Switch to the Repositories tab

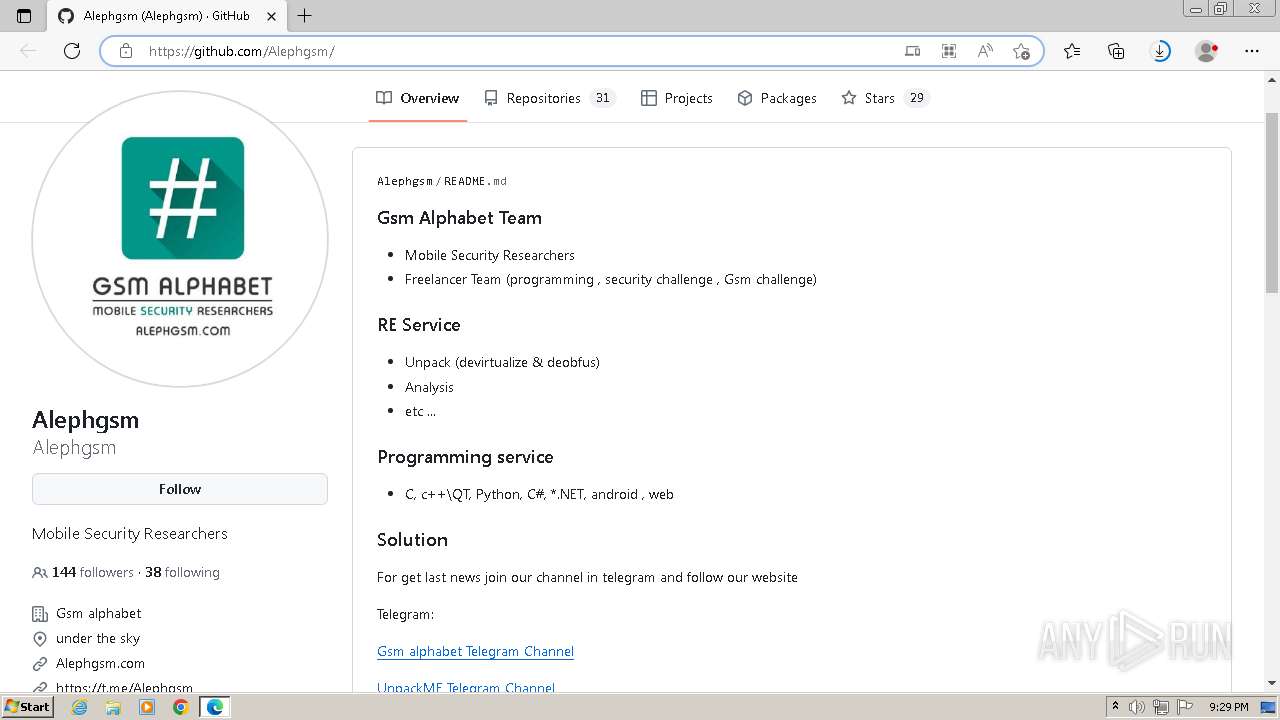(x=549, y=98)
